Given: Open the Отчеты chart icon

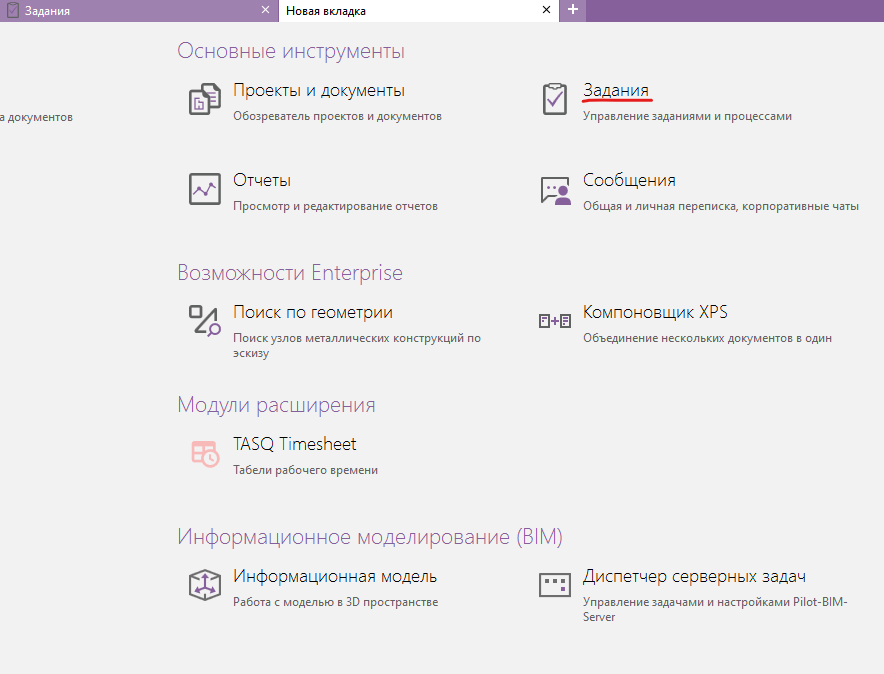Looking at the screenshot, I should click(204, 189).
